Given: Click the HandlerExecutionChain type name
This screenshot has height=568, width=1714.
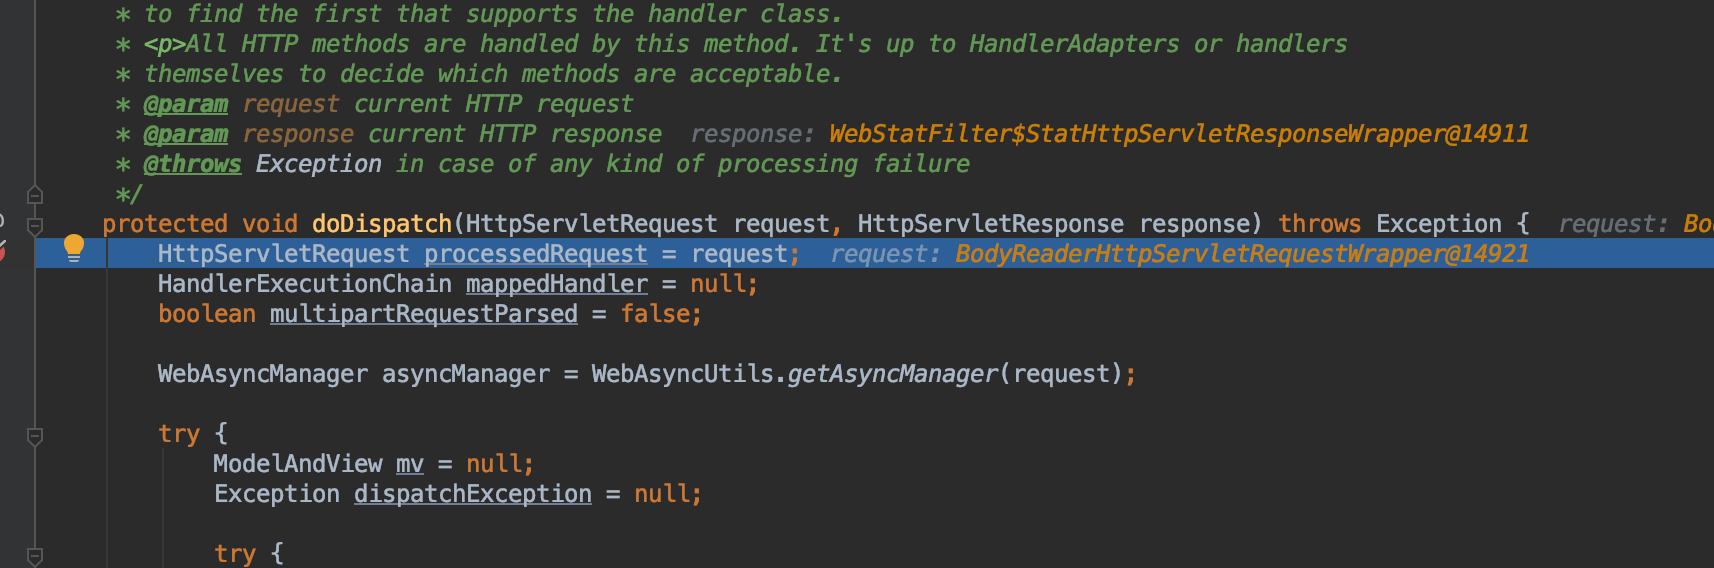Looking at the screenshot, I should coord(305,284).
